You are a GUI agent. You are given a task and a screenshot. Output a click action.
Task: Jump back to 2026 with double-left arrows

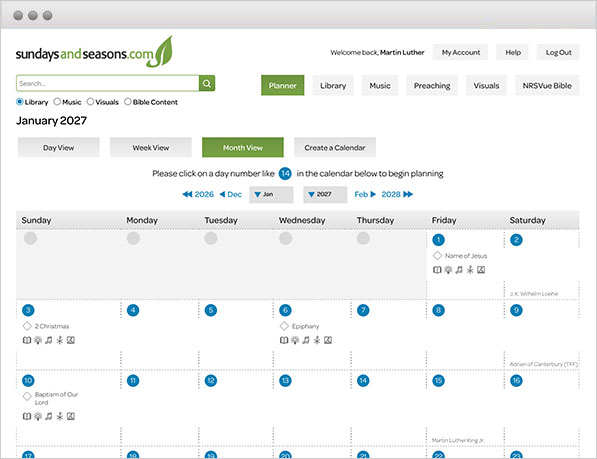tap(198, 194)
